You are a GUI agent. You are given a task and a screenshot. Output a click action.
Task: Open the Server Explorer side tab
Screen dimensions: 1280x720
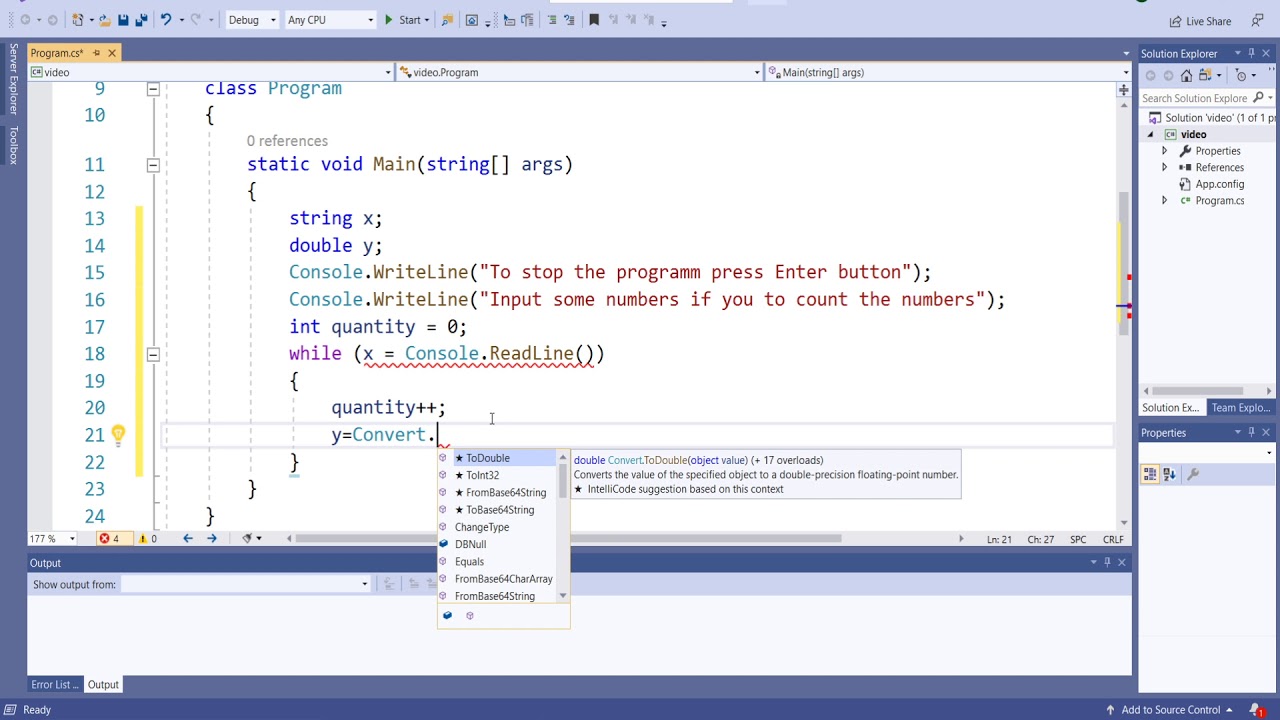tap(13, 78)
